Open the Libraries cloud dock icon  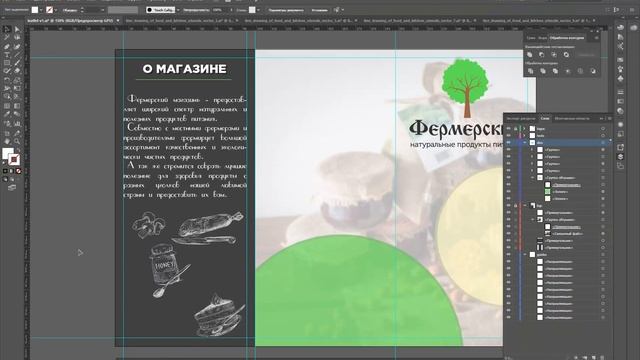pyautogui.click(x=634, y=28)
